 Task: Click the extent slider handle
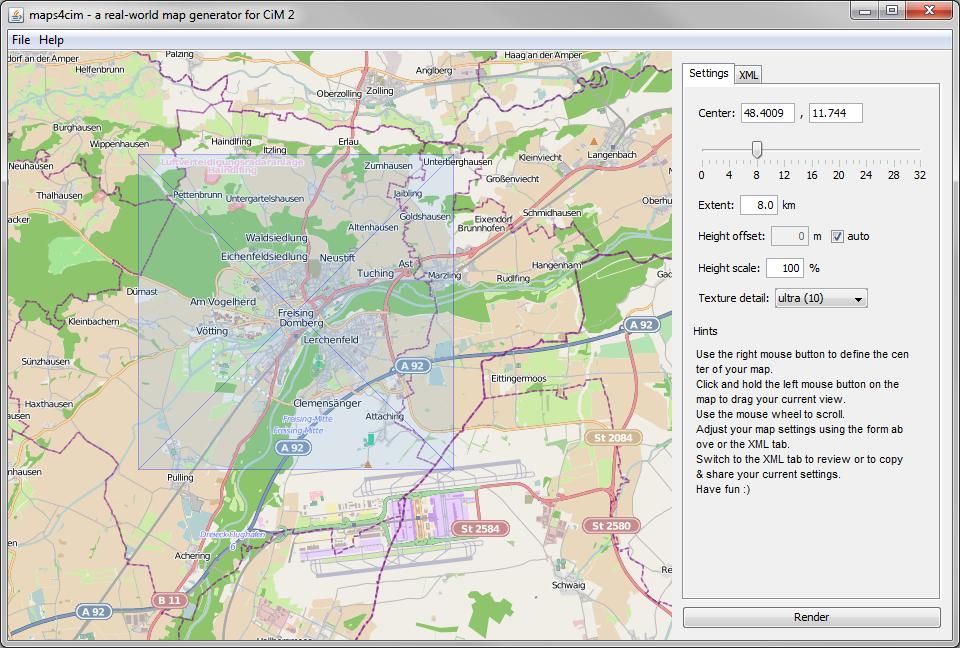(x=757, y=149)
